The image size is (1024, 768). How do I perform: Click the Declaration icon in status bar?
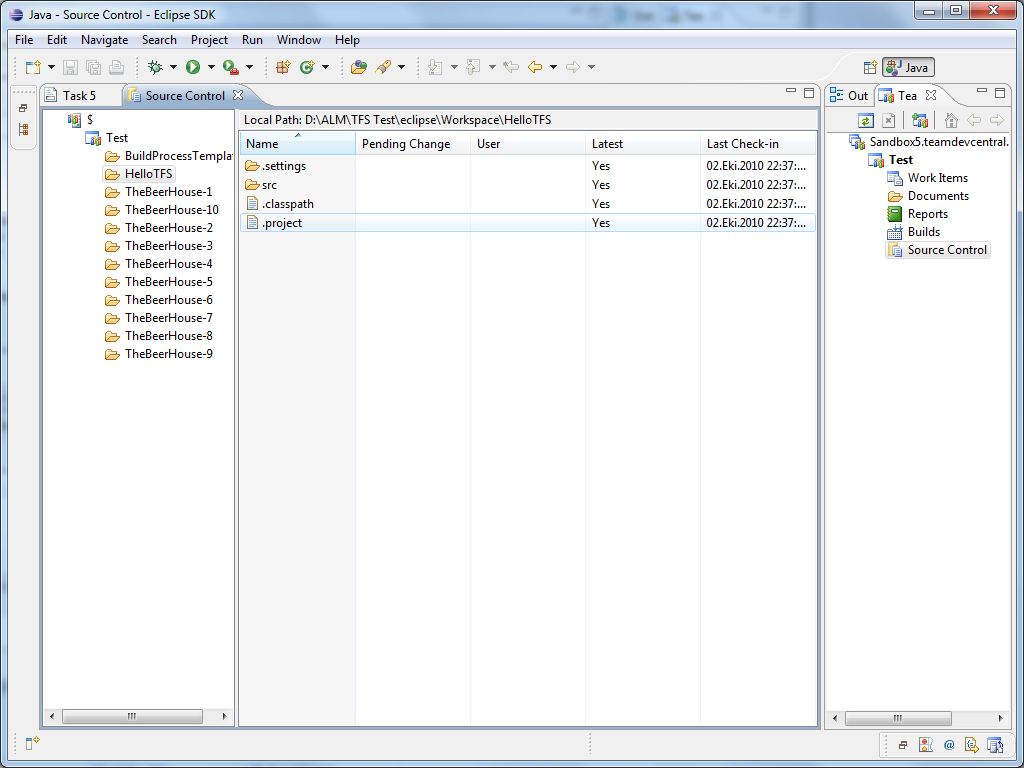pos(972,744)
